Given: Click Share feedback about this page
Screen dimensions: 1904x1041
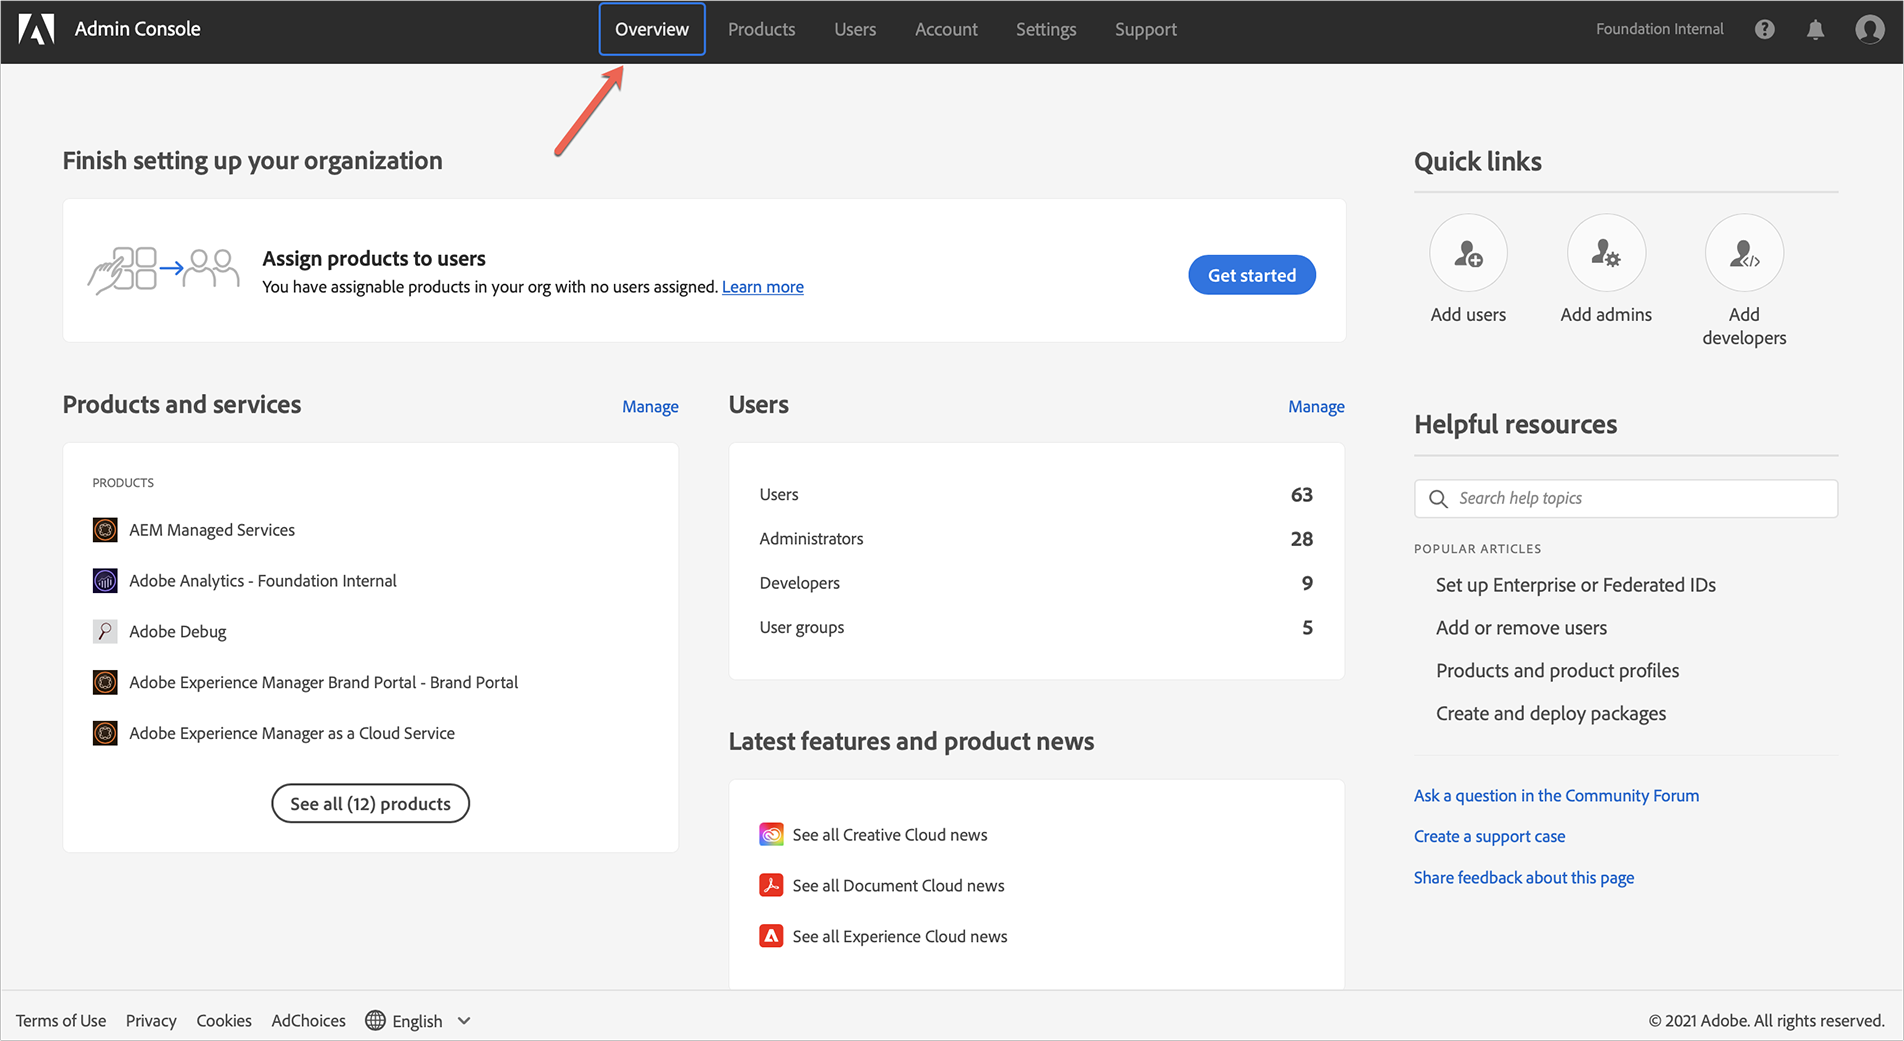Looking at the screenshot, I should 1524,877.
